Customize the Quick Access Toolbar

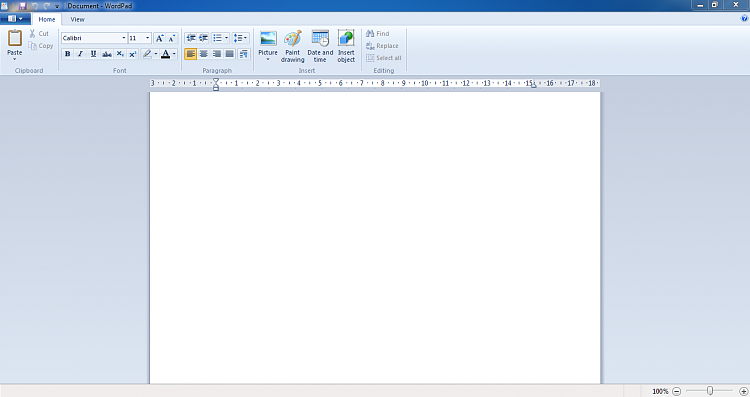point(57,6)
